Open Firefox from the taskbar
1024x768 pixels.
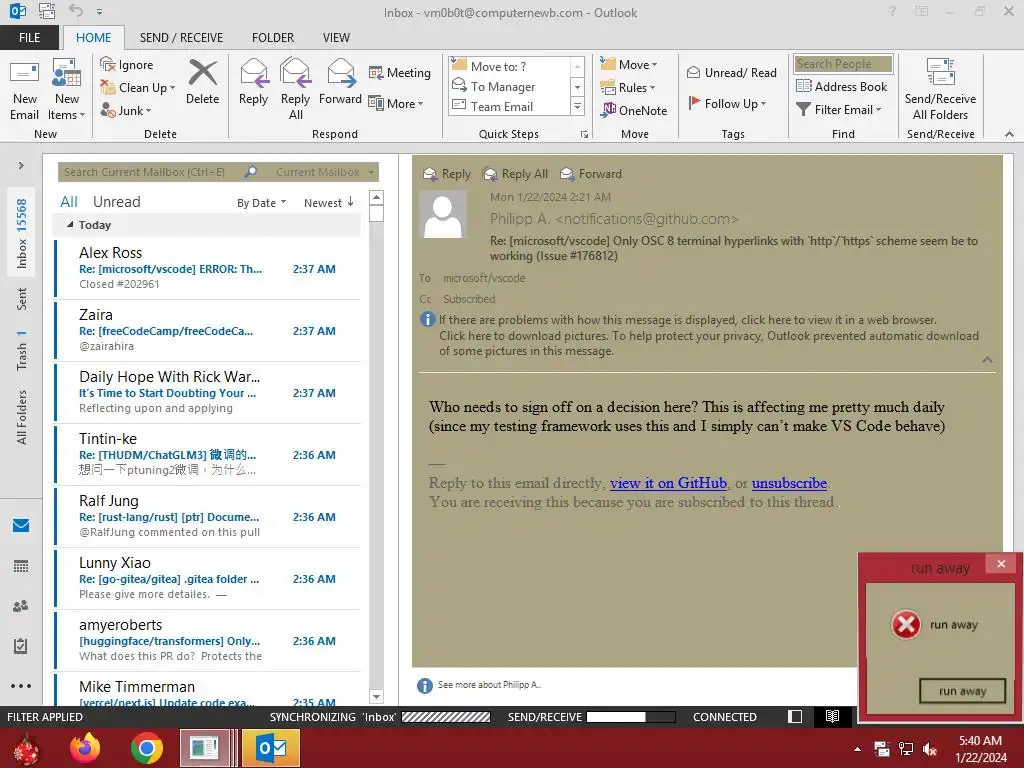pos(85,748)
